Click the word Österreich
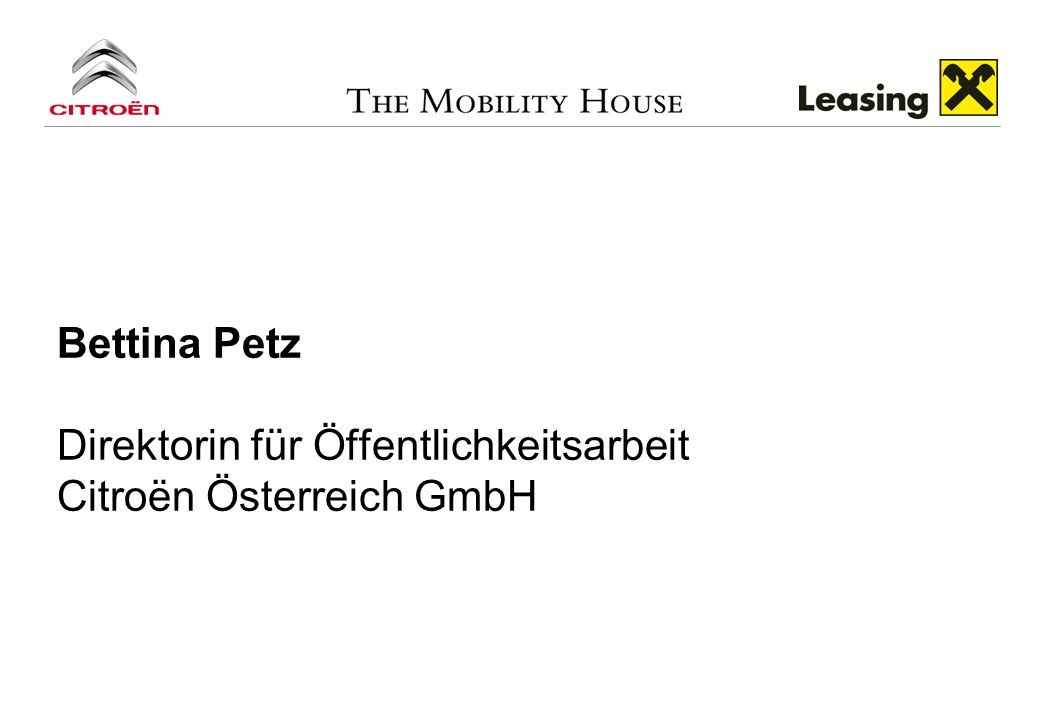The width and height of the screenshot is (1040, 720). [304, 494]
